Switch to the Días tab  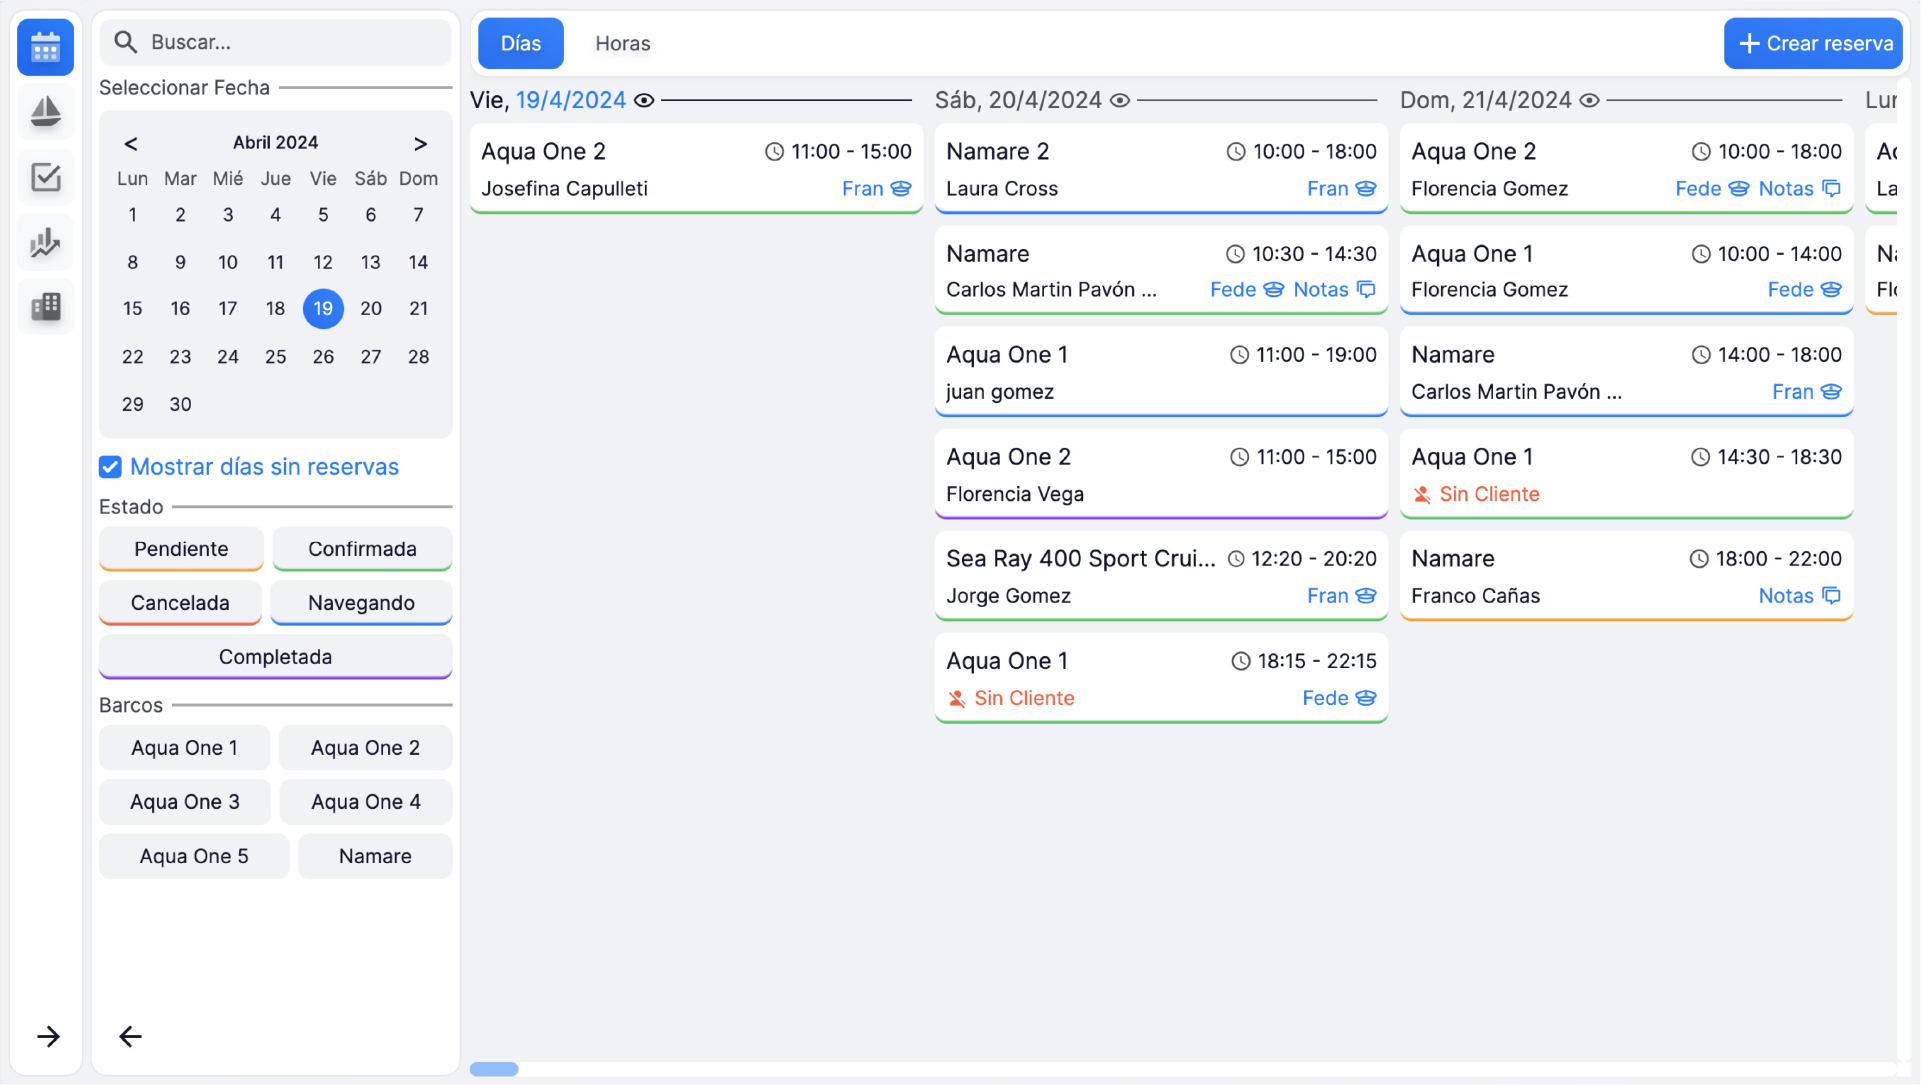520,43
